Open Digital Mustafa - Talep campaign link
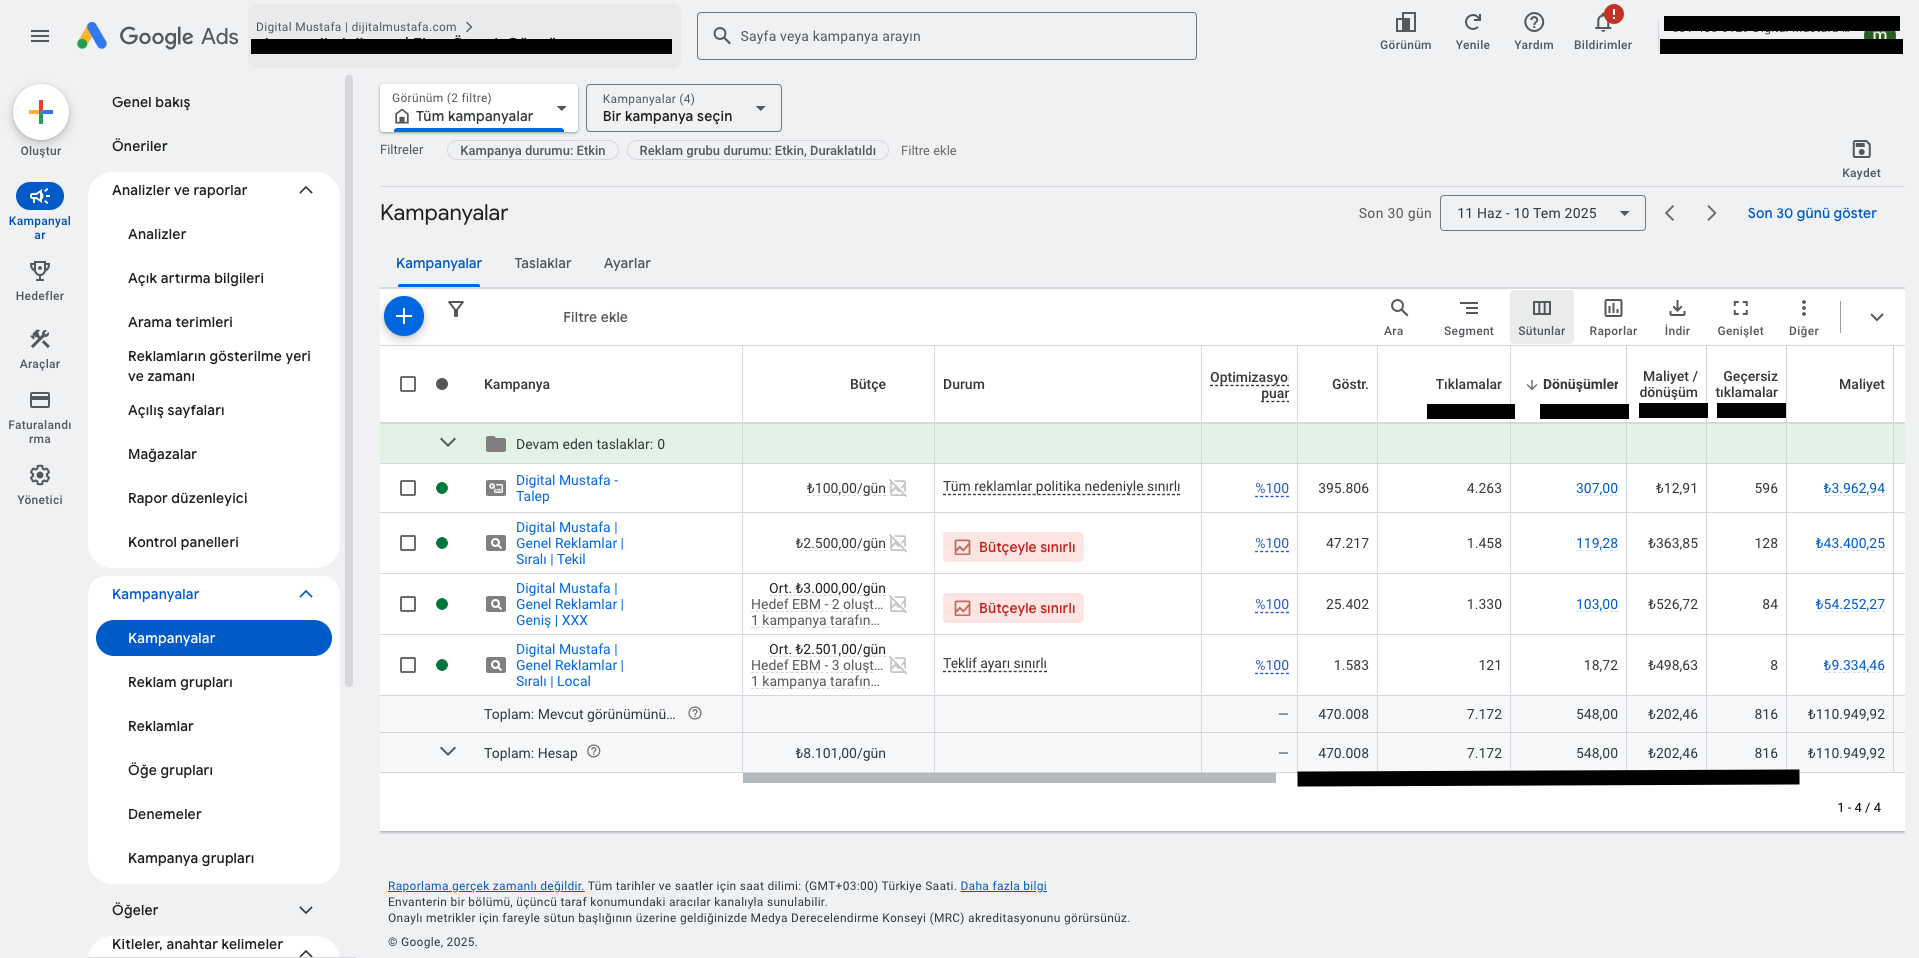The image size is (1919, 958). pos(566,488)
